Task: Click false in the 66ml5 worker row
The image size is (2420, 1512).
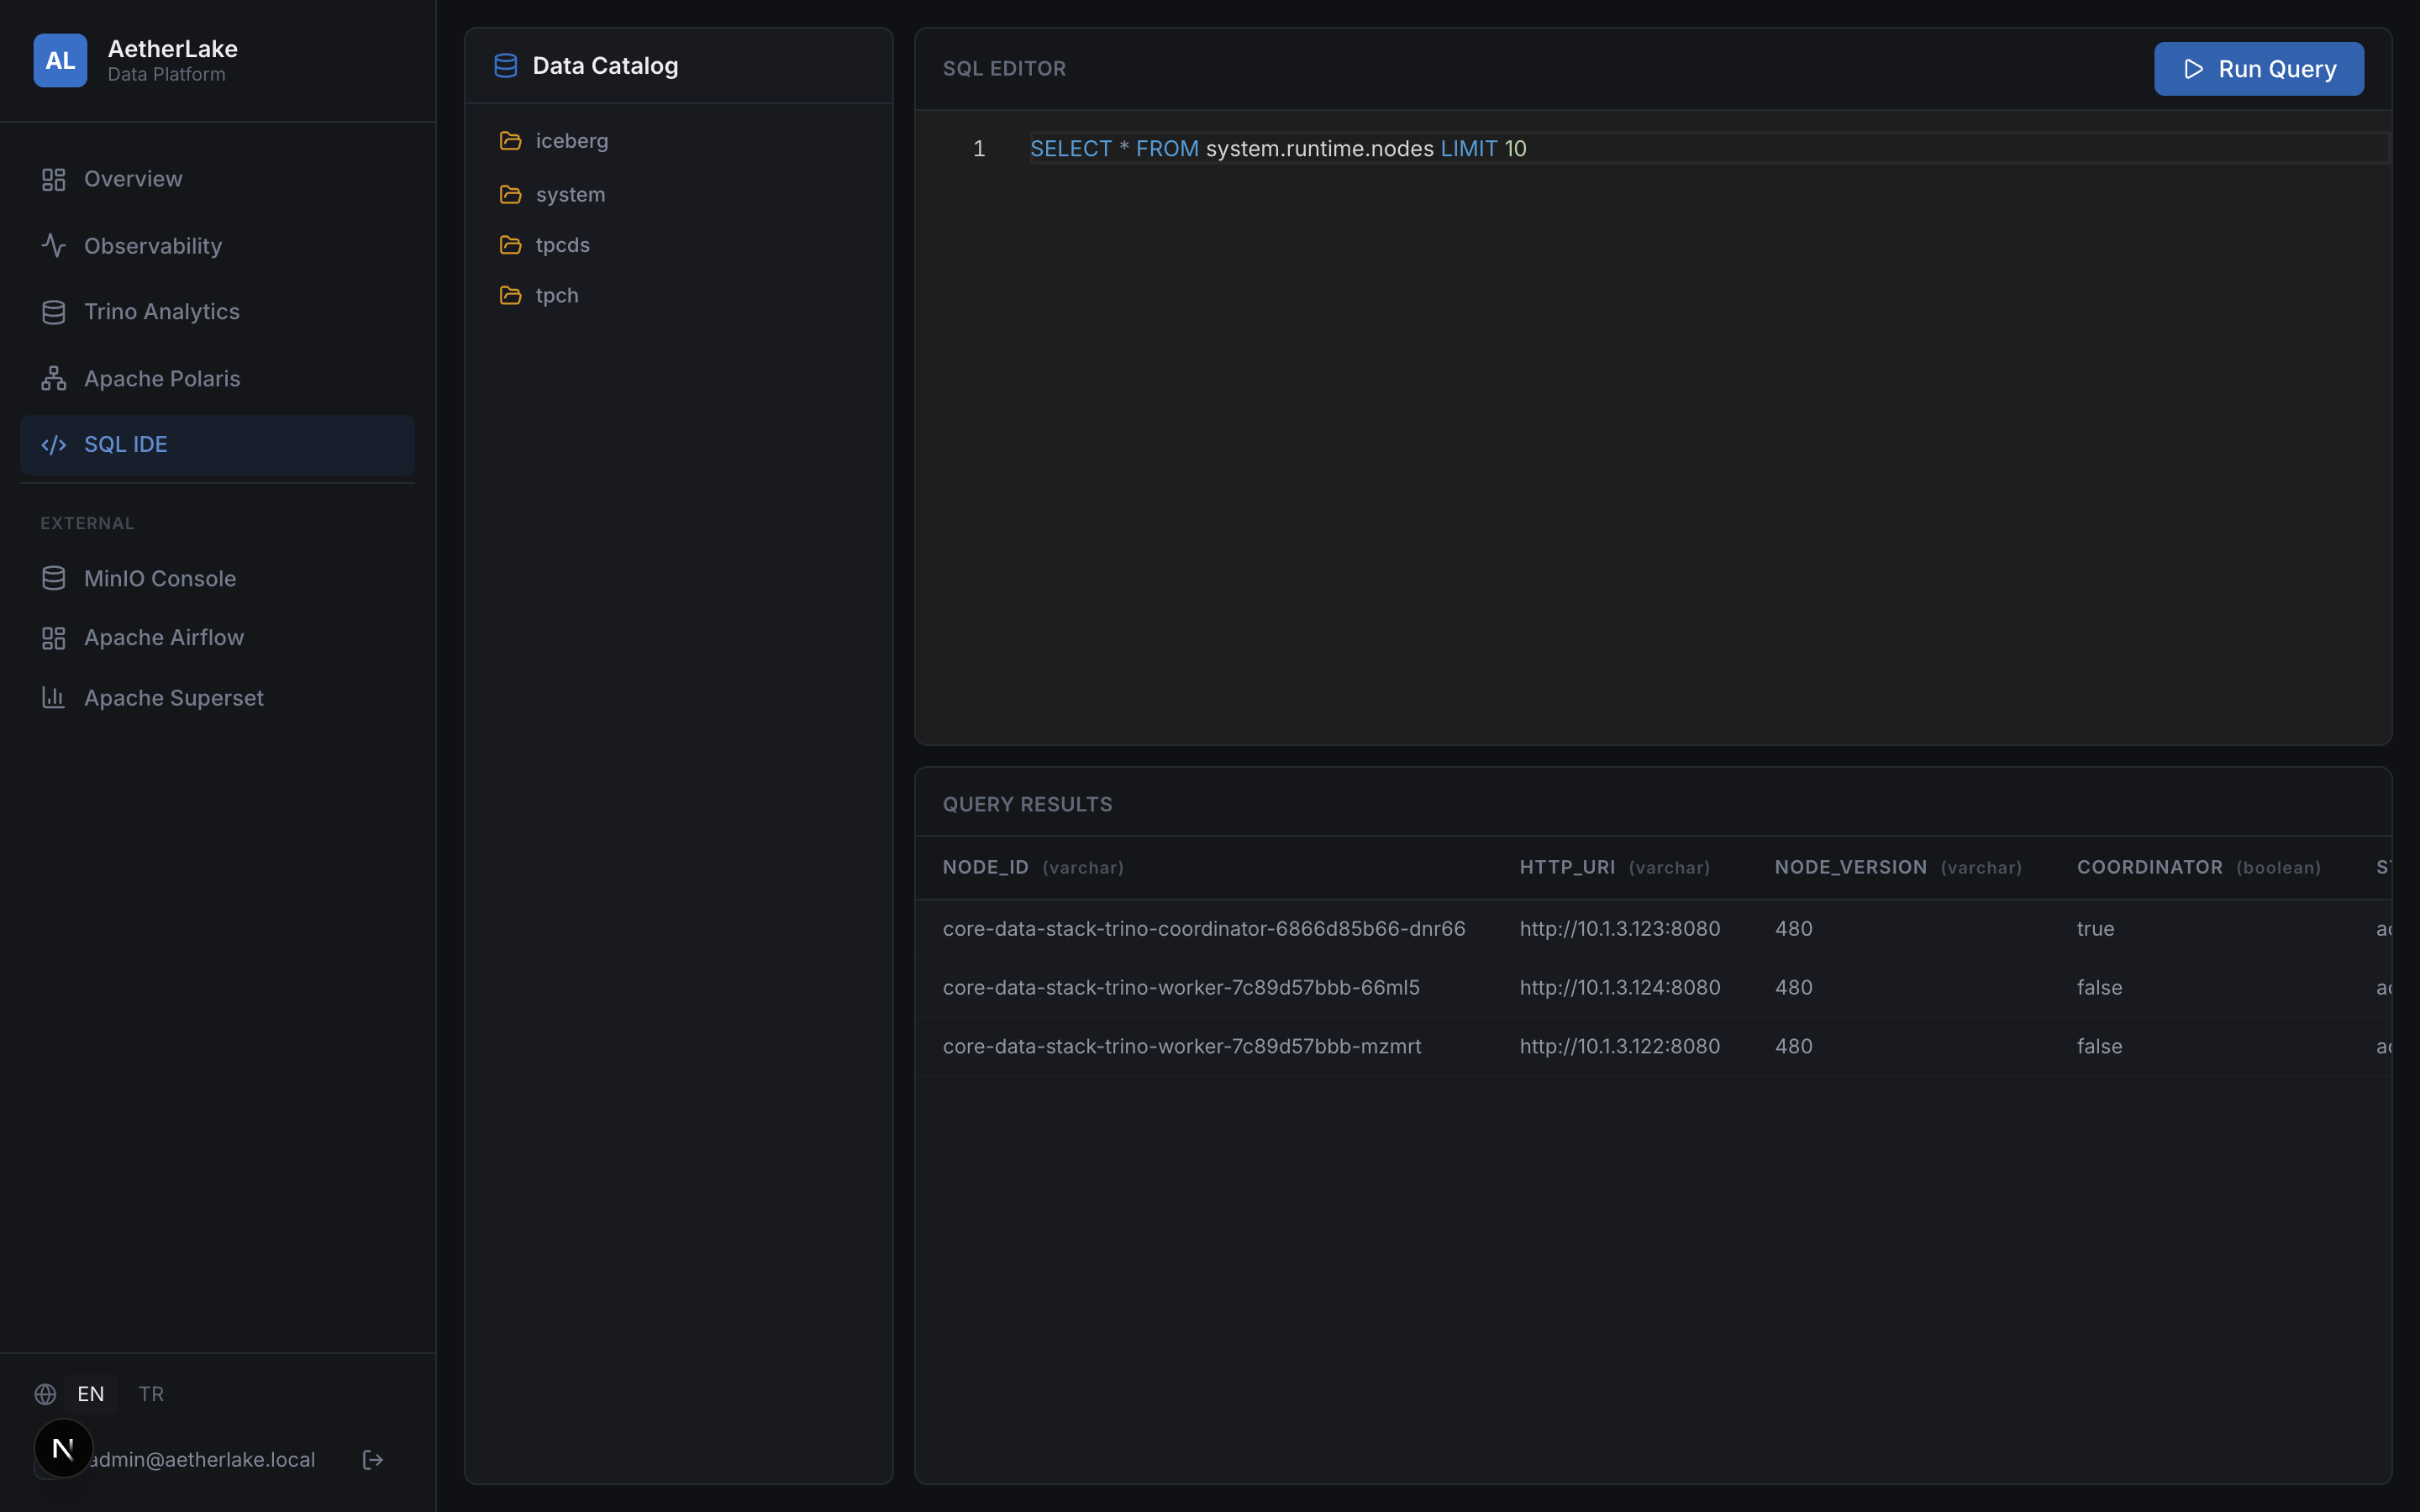Action: [x=2099, y=988]
